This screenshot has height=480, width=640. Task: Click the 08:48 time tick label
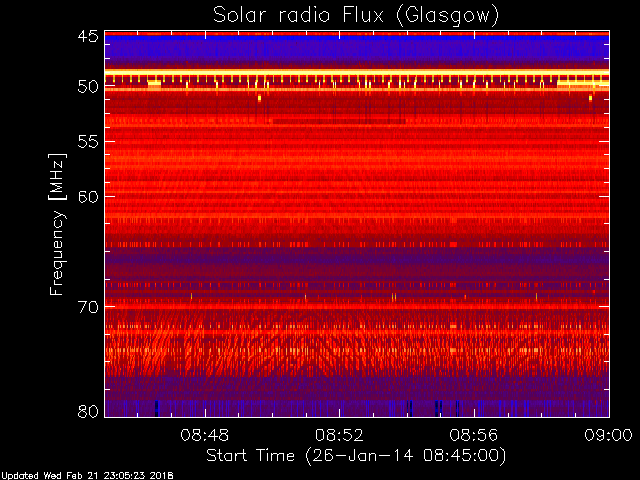click(x=204, y=435)
